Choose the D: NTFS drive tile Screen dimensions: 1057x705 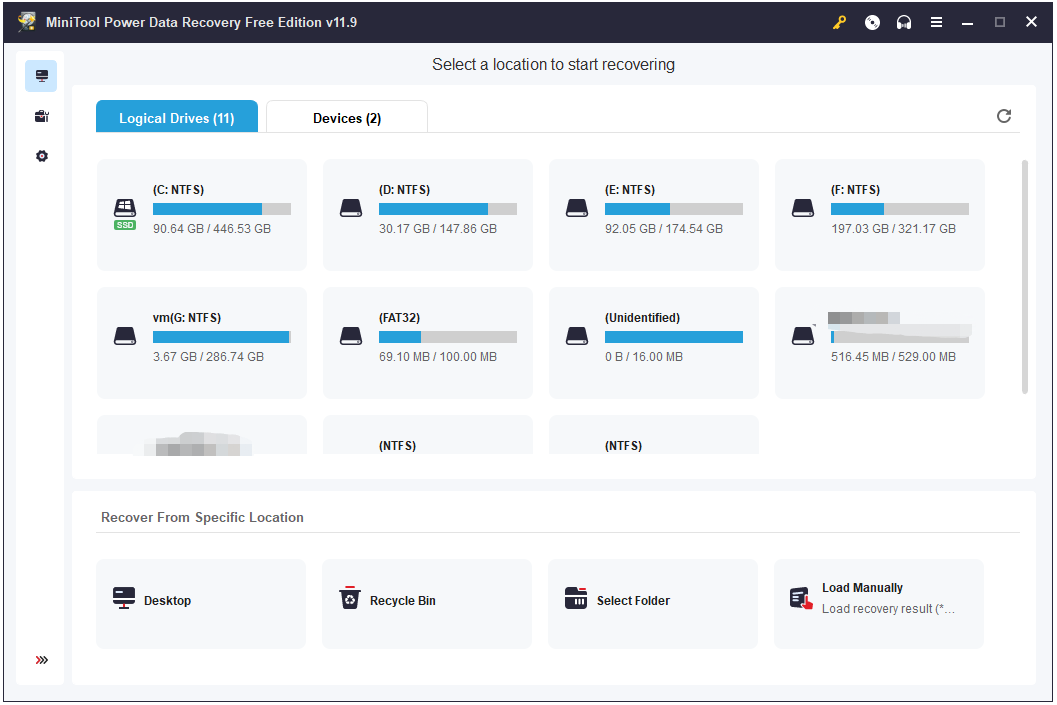pyautogui.click(x=428, y=214)
